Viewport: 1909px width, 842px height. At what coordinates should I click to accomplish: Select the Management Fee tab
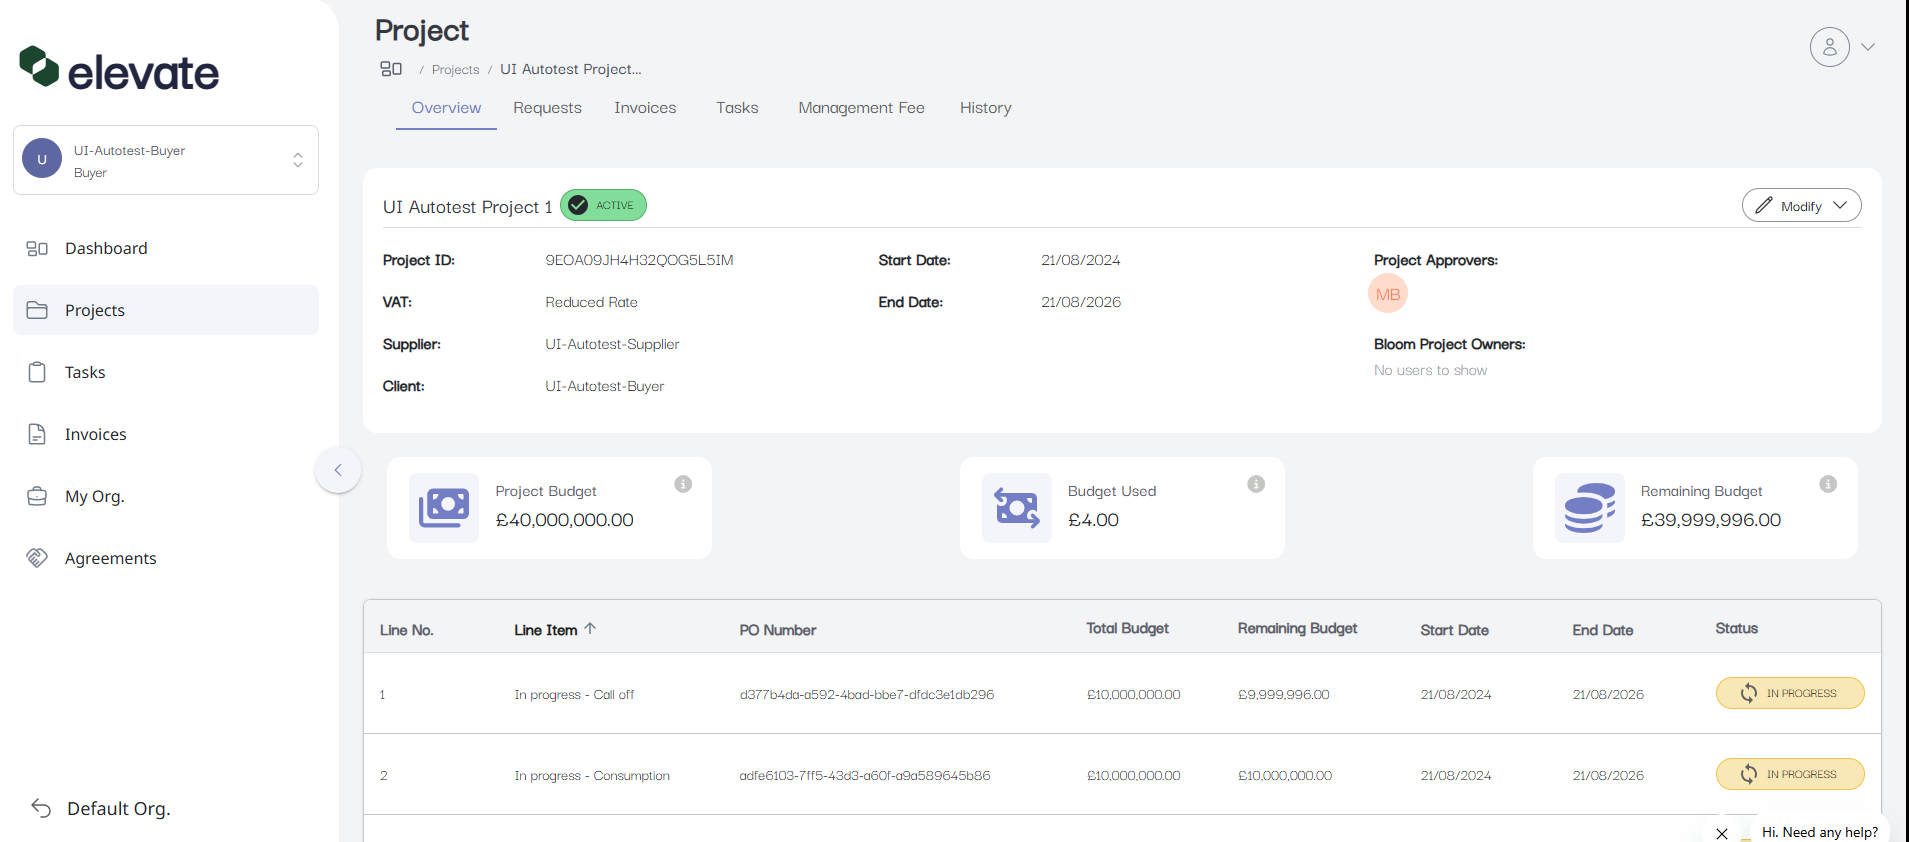pyautogui.click(x=861, y=108)
